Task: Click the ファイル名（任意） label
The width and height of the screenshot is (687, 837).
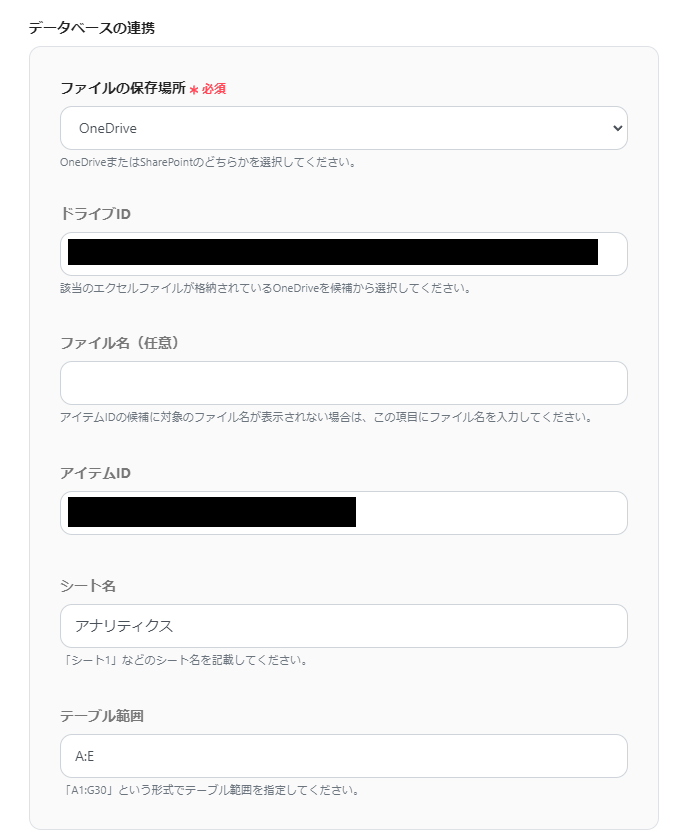Action: pos(119,343)
